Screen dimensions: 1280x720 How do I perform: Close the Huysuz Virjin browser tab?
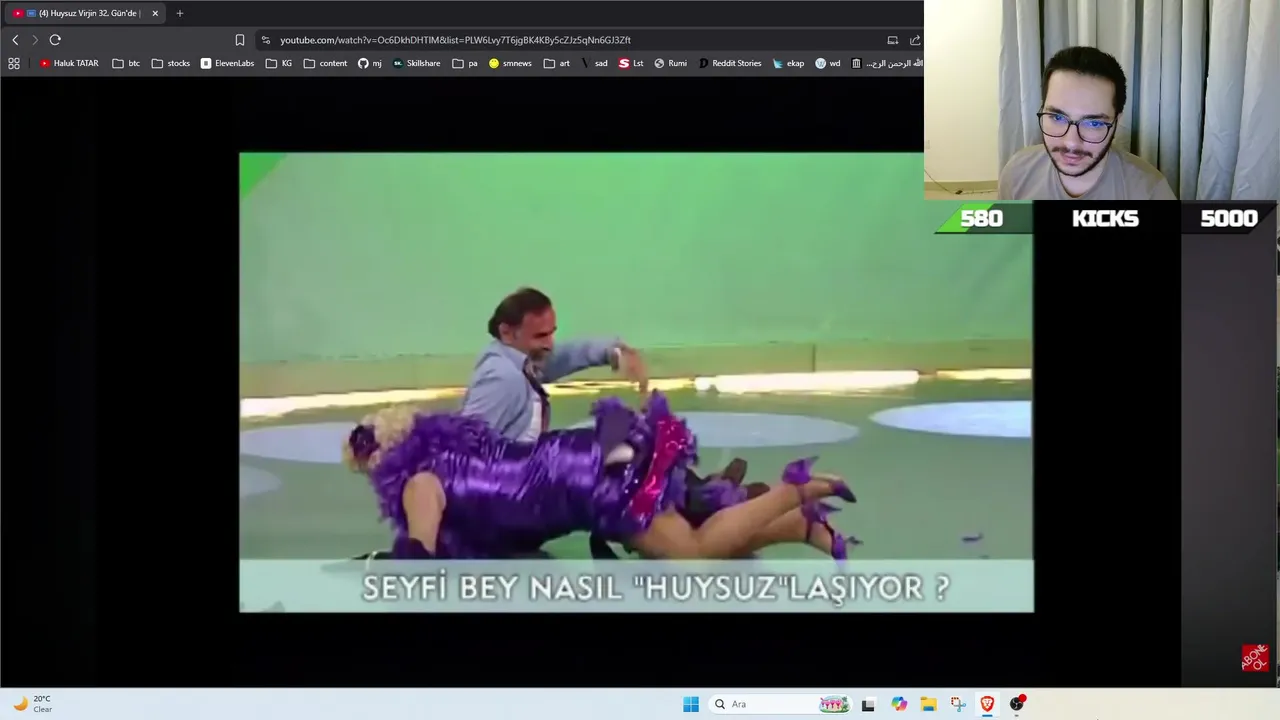pos(155,13)
